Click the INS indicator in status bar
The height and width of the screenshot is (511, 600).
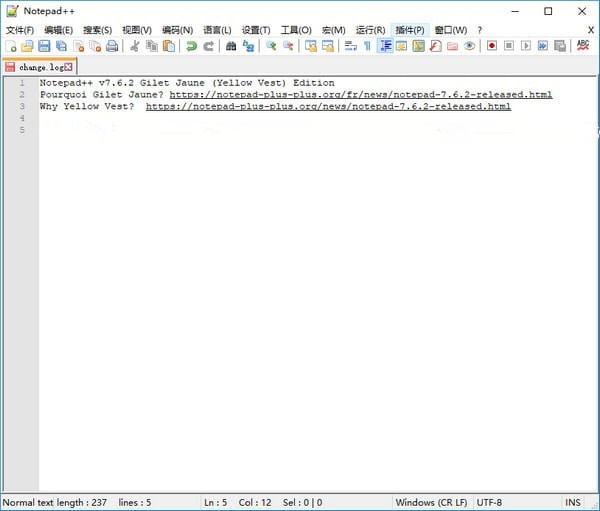click(x=573, y=502)
